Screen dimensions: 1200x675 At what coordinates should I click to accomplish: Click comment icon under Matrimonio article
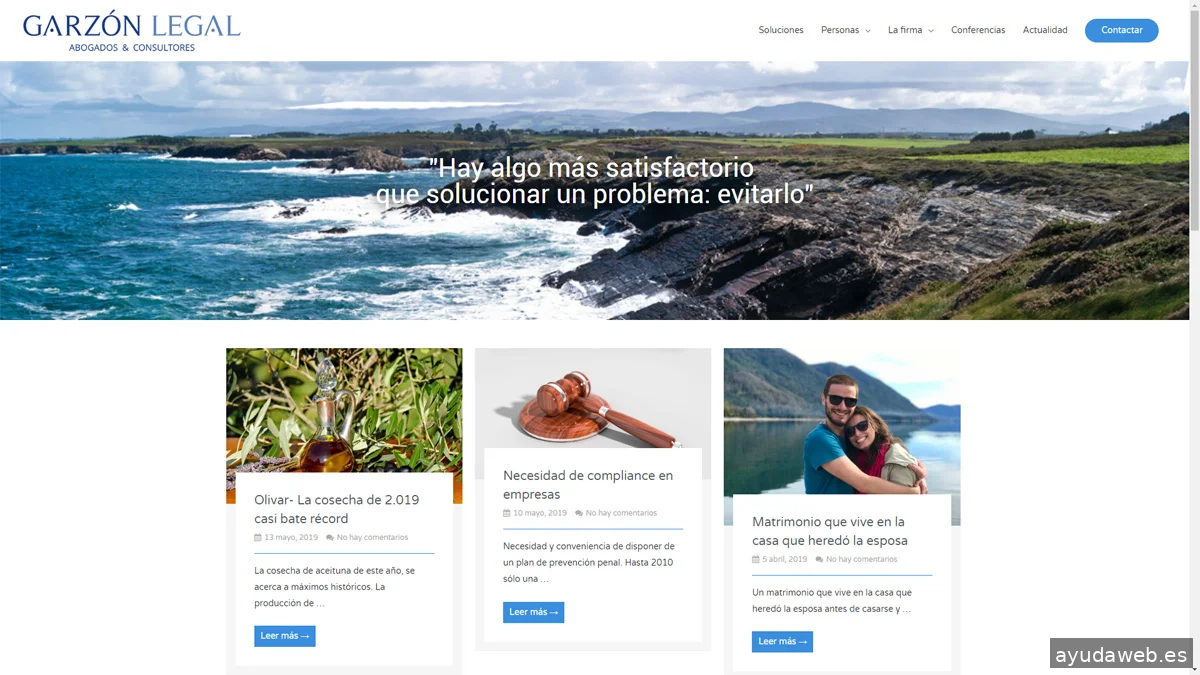pos(820,560)
